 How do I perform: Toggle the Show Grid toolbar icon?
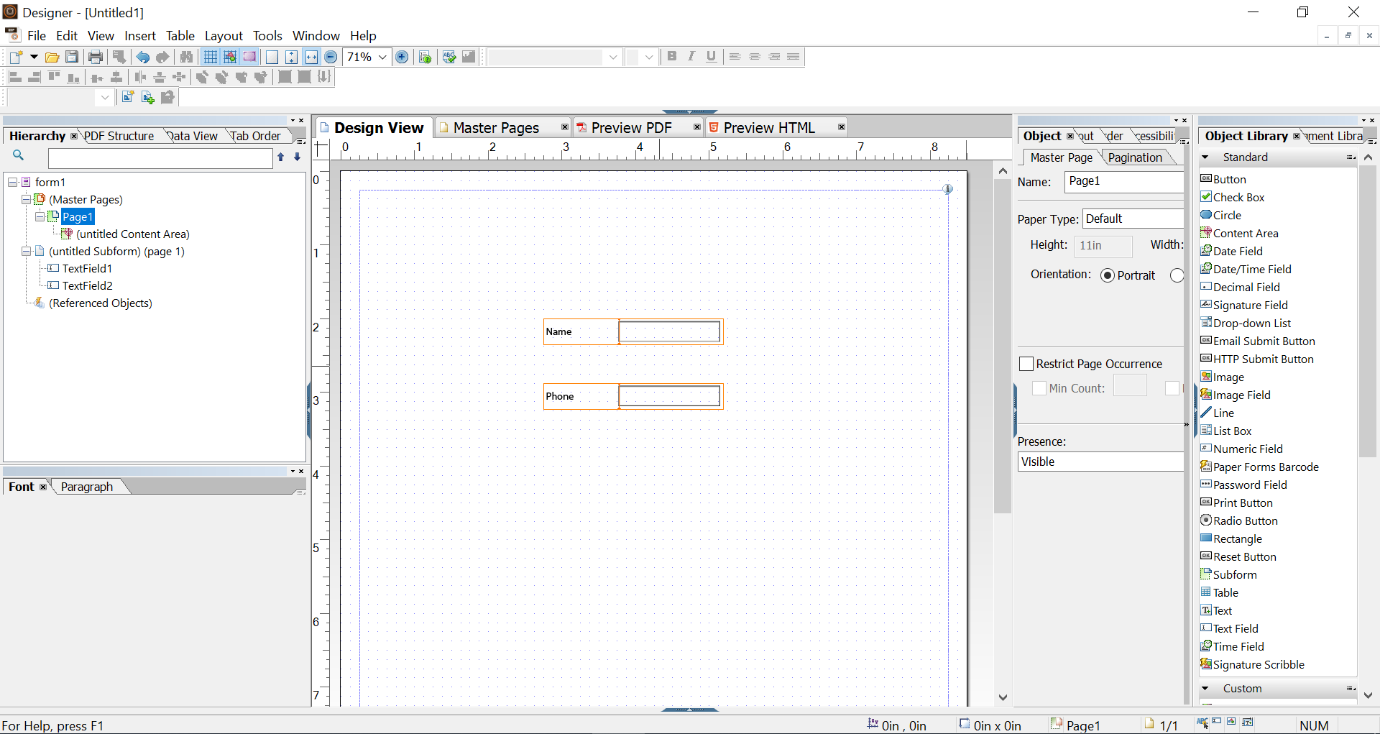coord(211,57)
